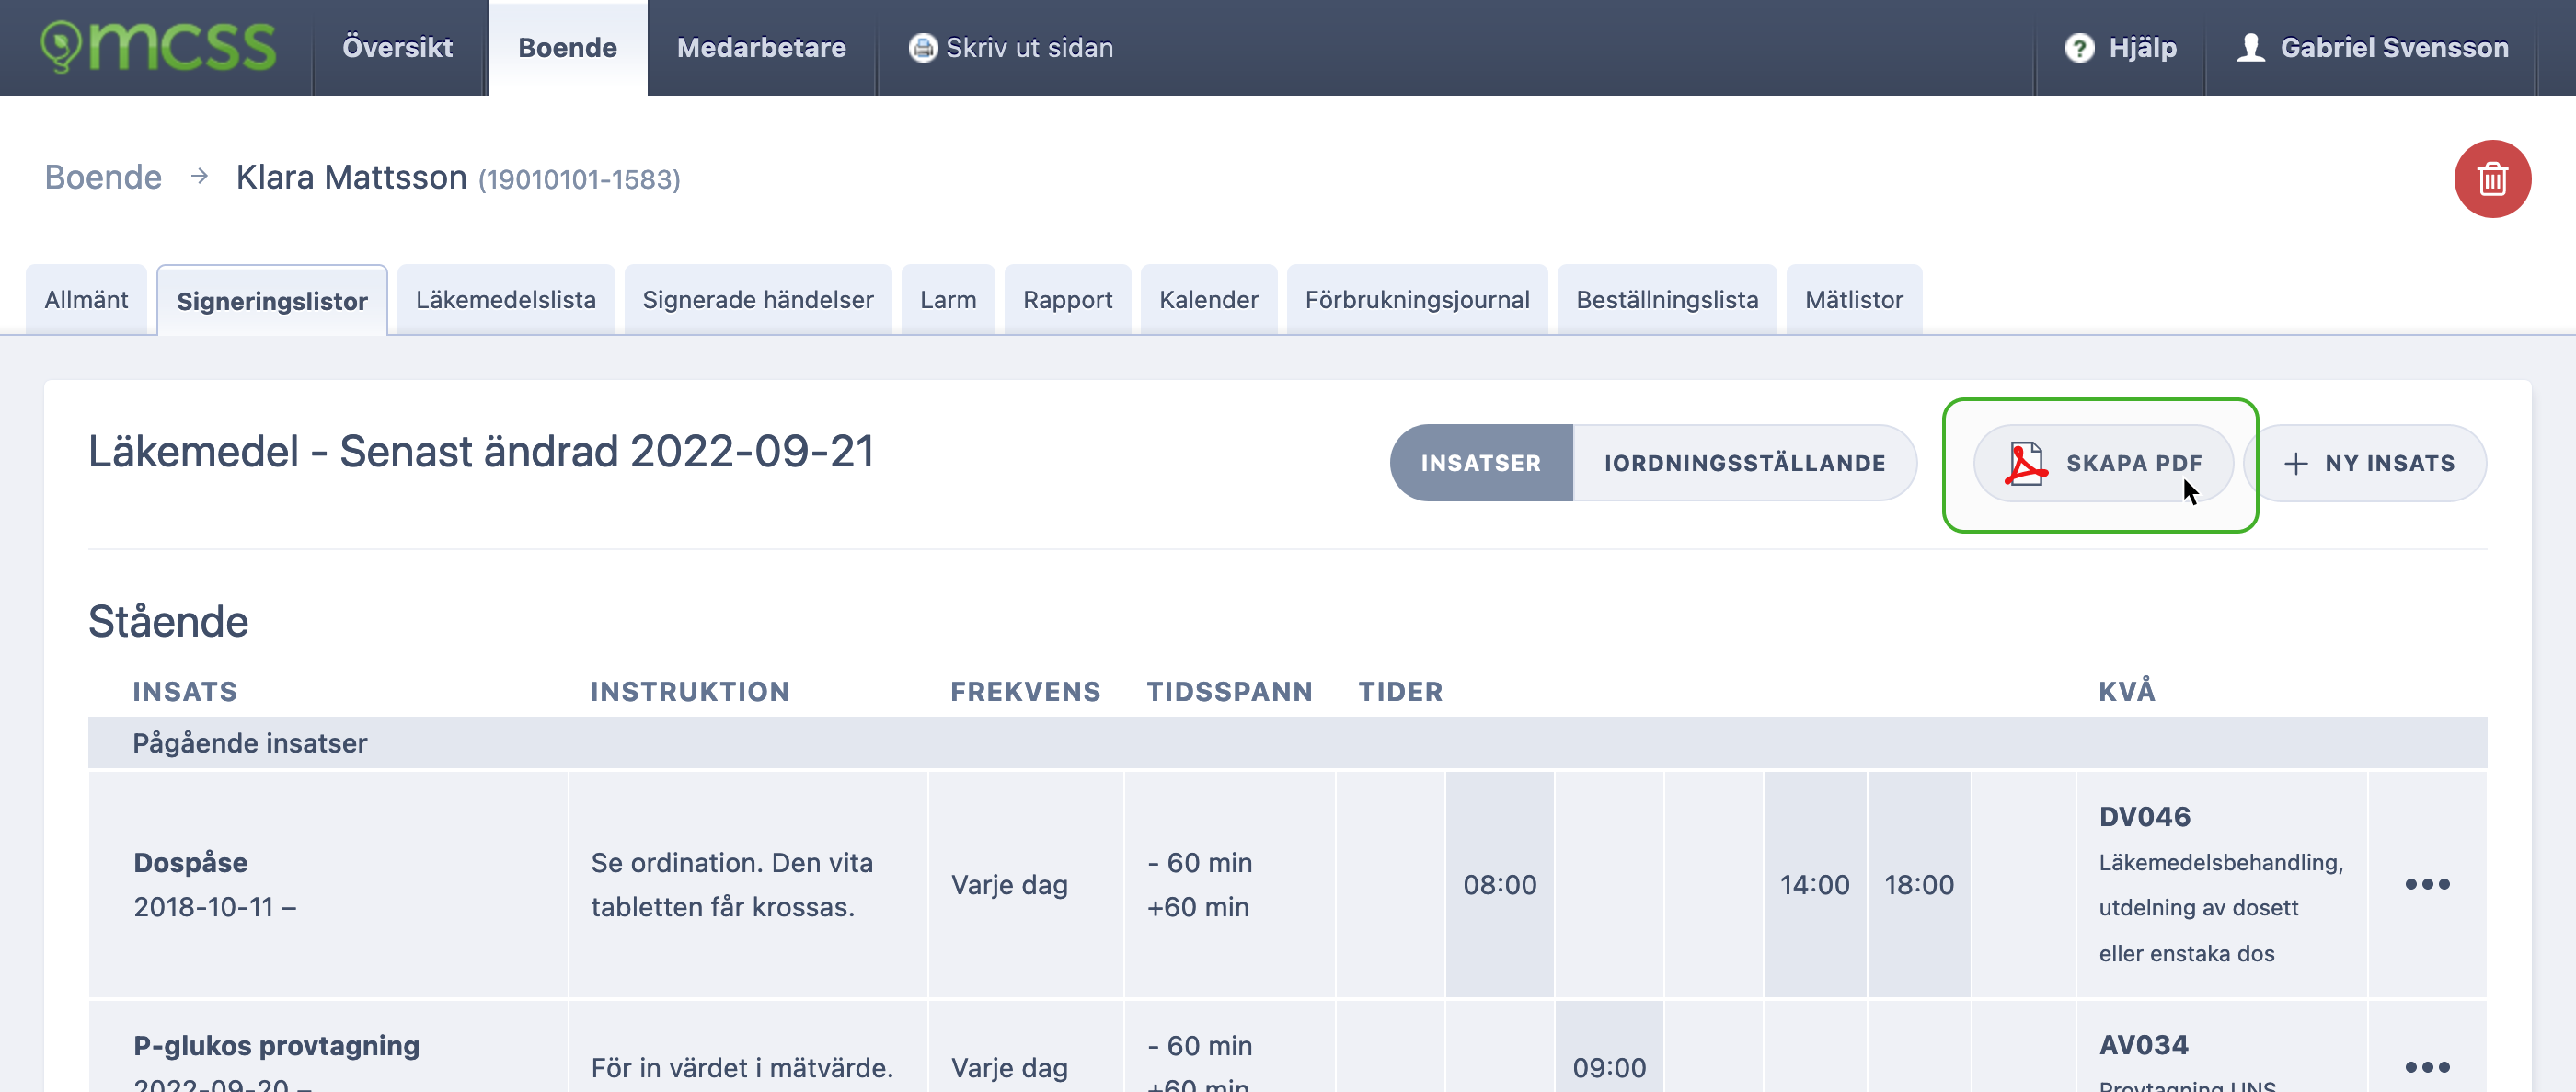Click the breadcrumb arrow after Boende

(199, 176)
